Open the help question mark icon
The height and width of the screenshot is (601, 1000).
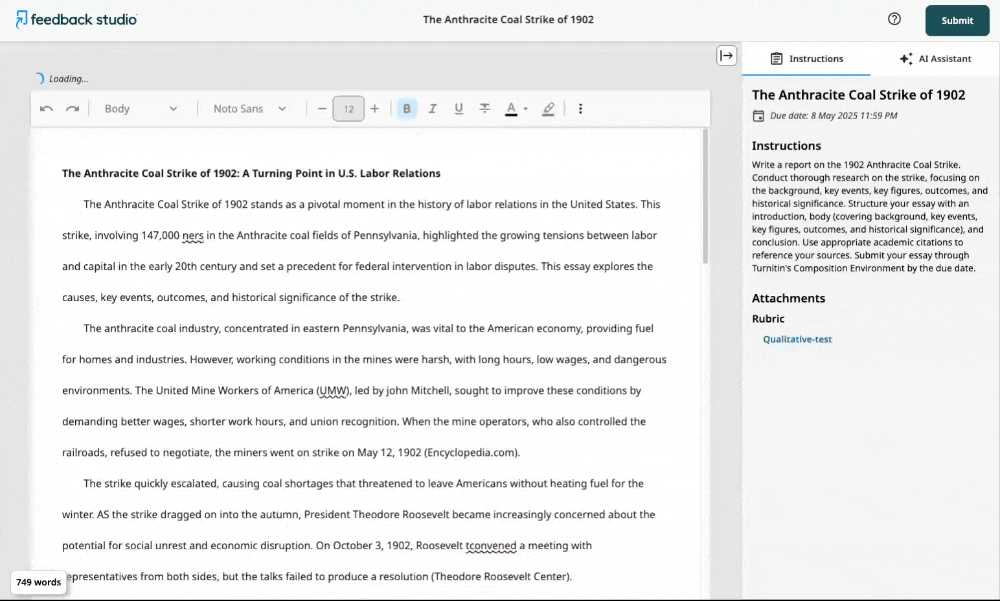click(x=894, y=19)
